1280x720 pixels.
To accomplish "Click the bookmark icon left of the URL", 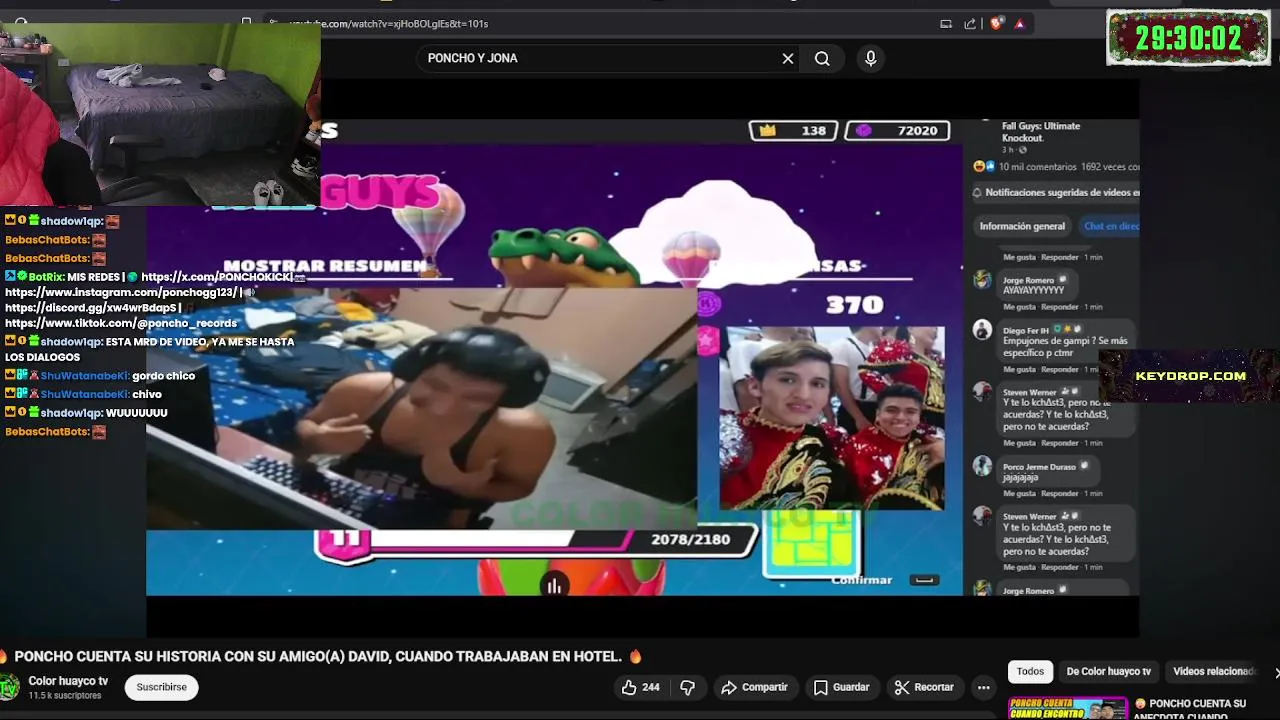I will 246,22.
